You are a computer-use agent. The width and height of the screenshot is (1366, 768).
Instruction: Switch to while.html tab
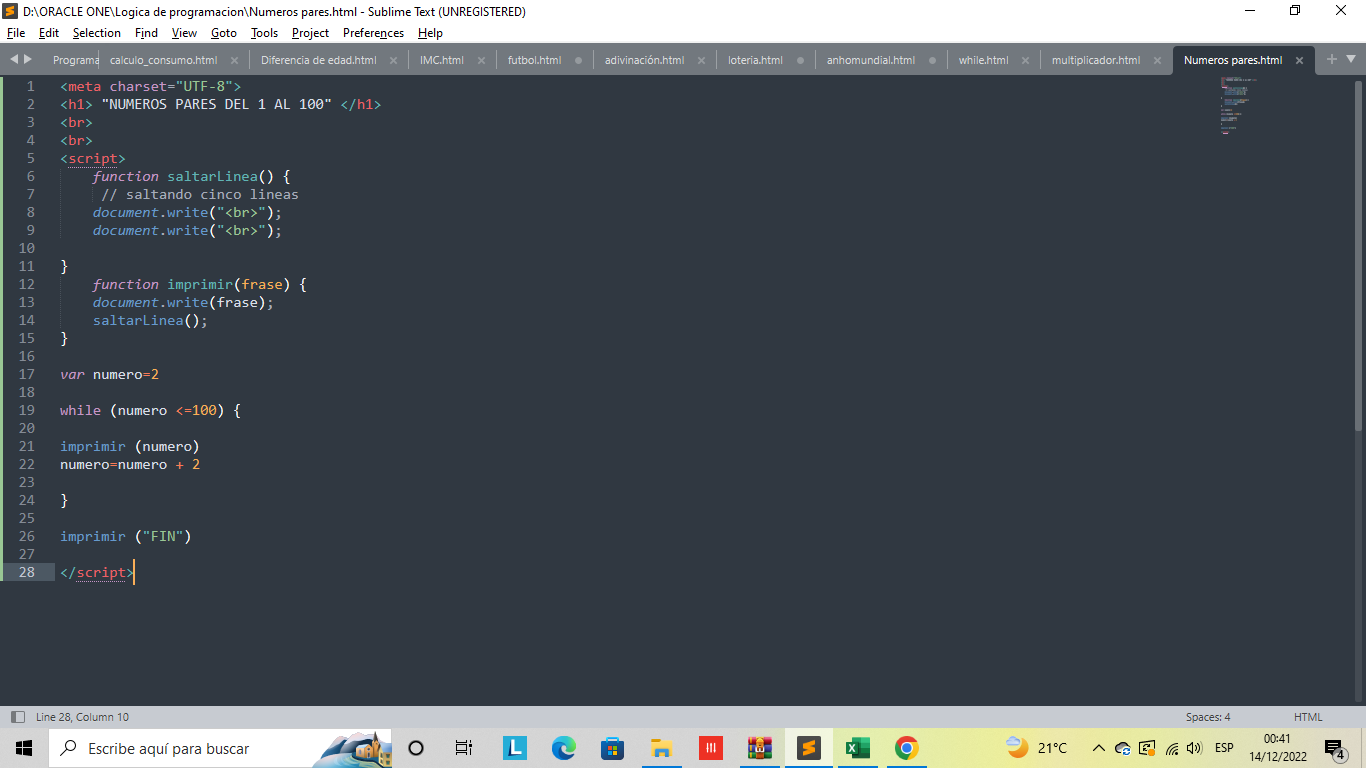[x=983, y=60]
